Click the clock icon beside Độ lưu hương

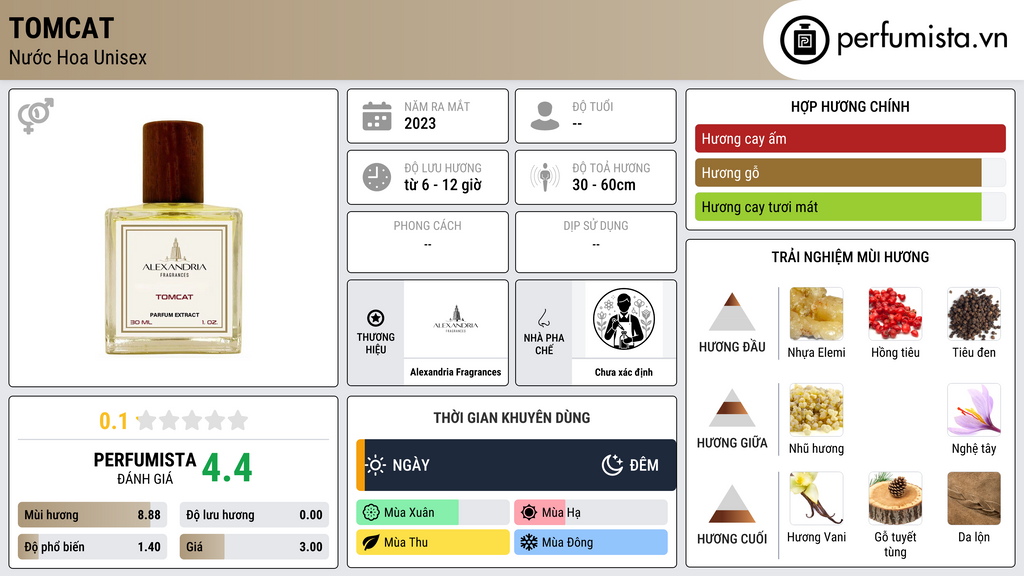[377, 177]
